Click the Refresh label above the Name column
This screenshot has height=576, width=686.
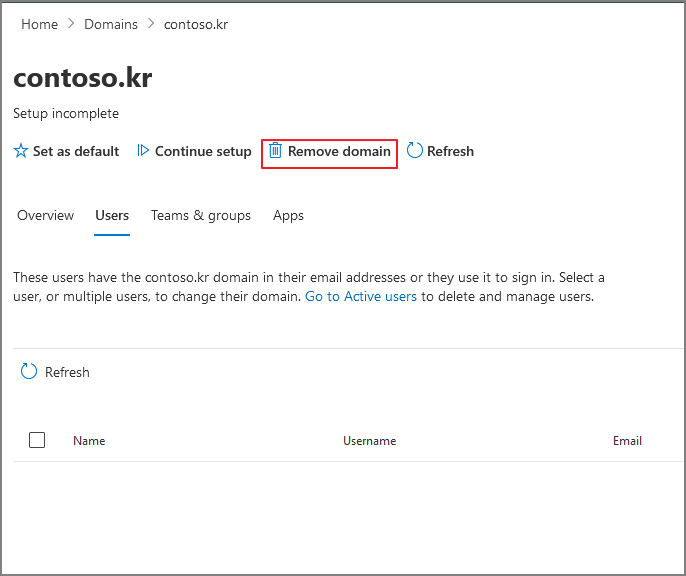click(x=67, y=372)
